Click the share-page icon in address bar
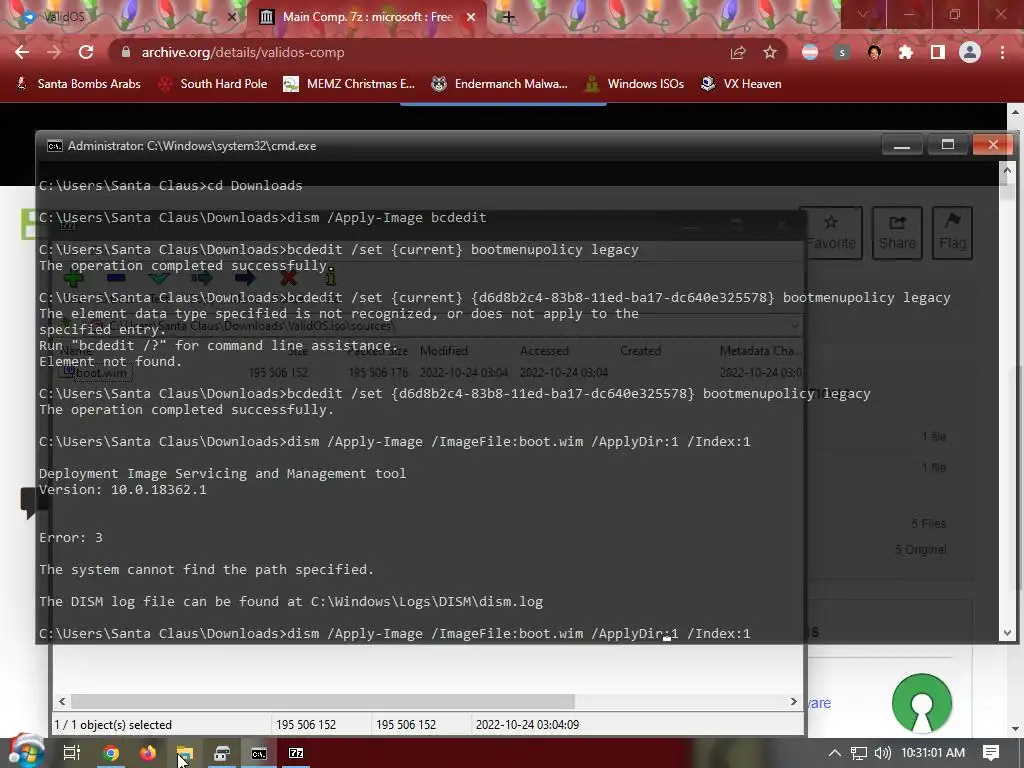This screenshot has height=768, width=1024. (738, 52)
